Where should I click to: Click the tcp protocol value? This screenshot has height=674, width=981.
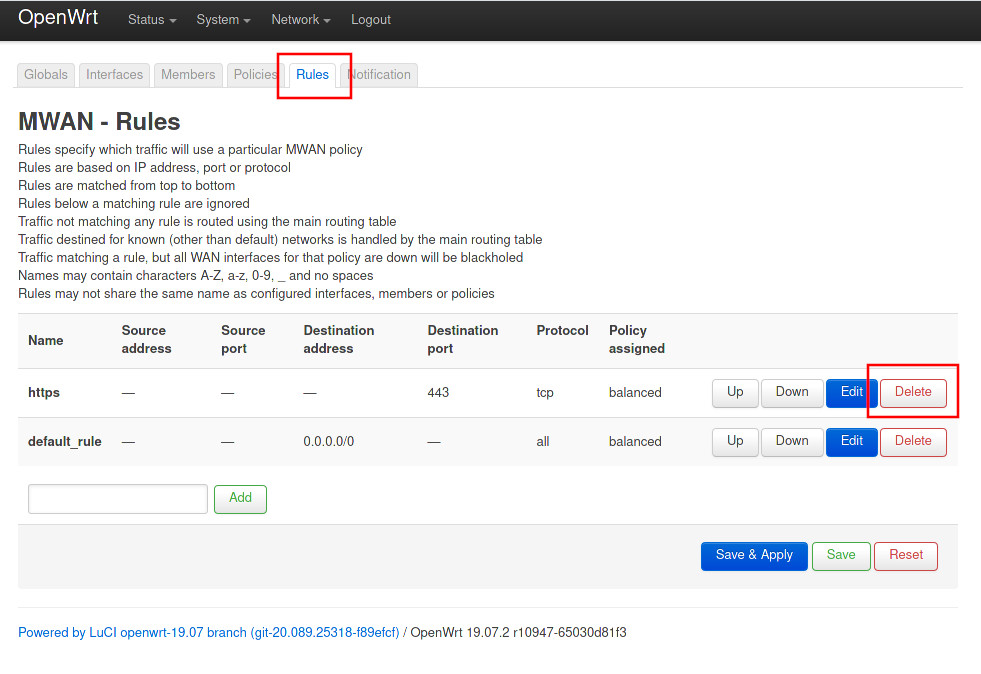(545, 392)
